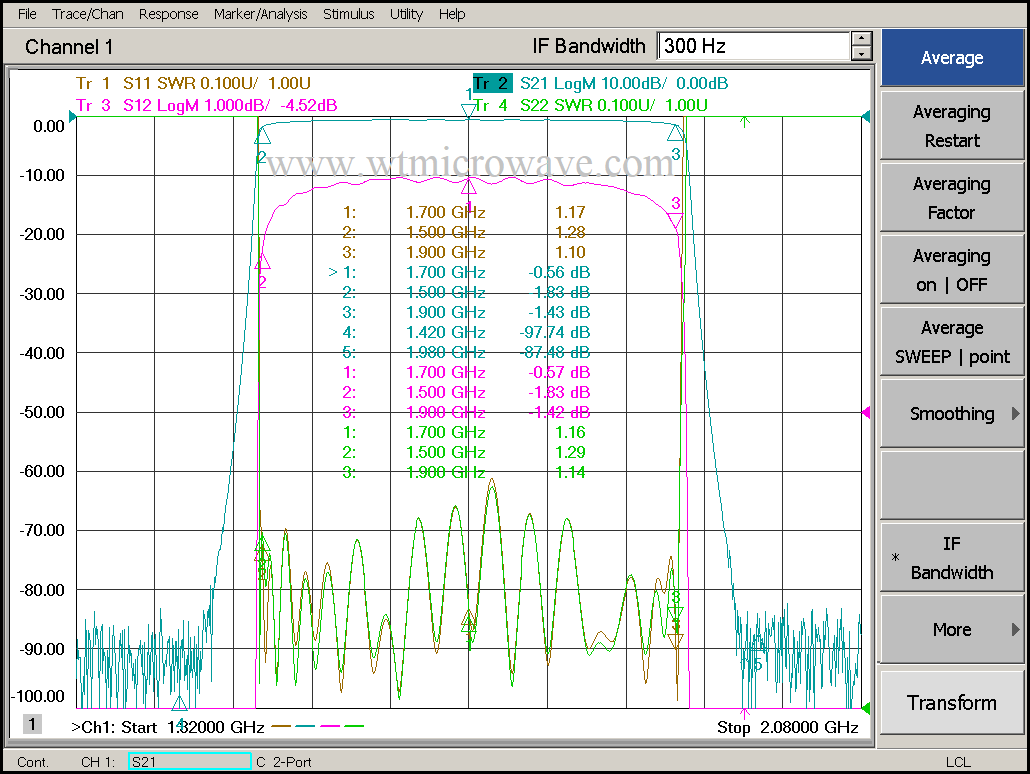Open the Trace/Chan menu
1030x774 pixels.
[x=87, y=13]
